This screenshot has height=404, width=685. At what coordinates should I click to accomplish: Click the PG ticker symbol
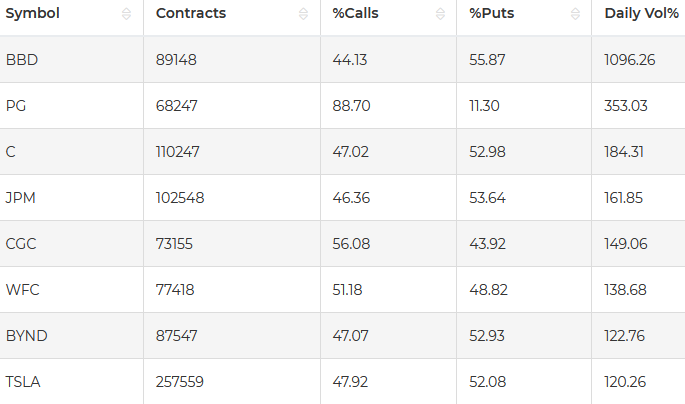[x=16, y=106]
